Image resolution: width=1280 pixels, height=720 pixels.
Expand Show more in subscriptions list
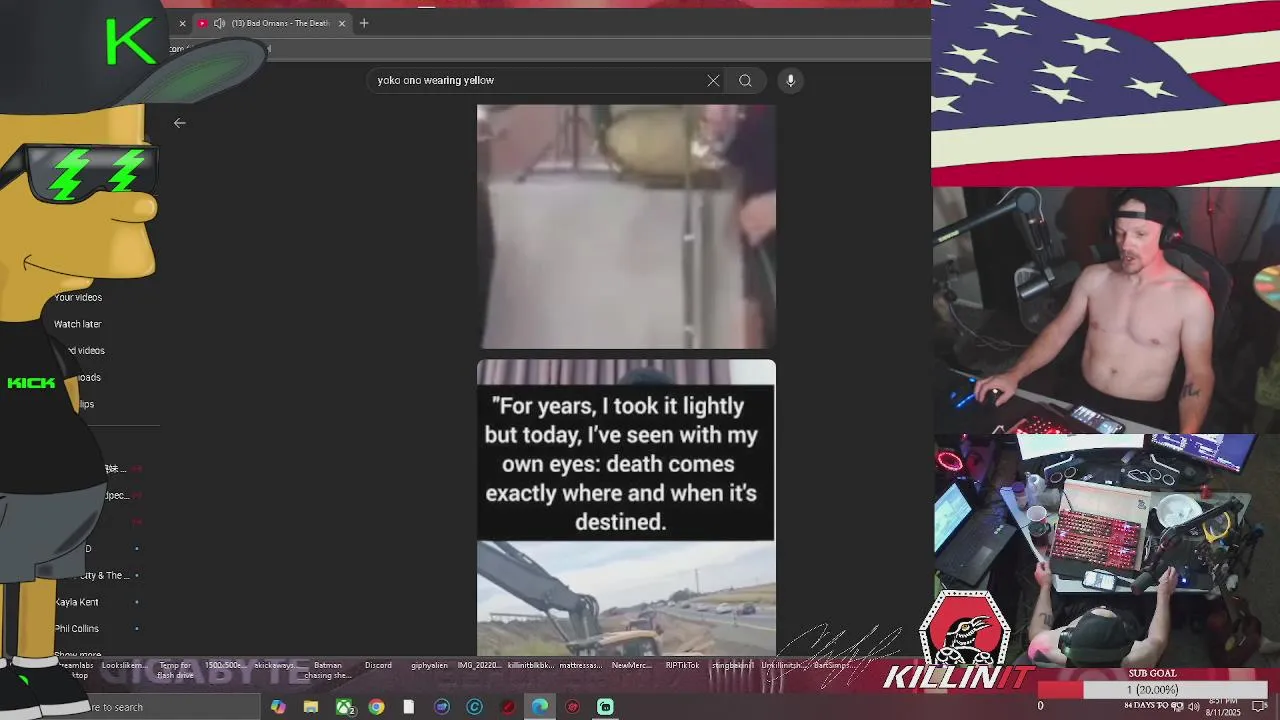[77, 655]
